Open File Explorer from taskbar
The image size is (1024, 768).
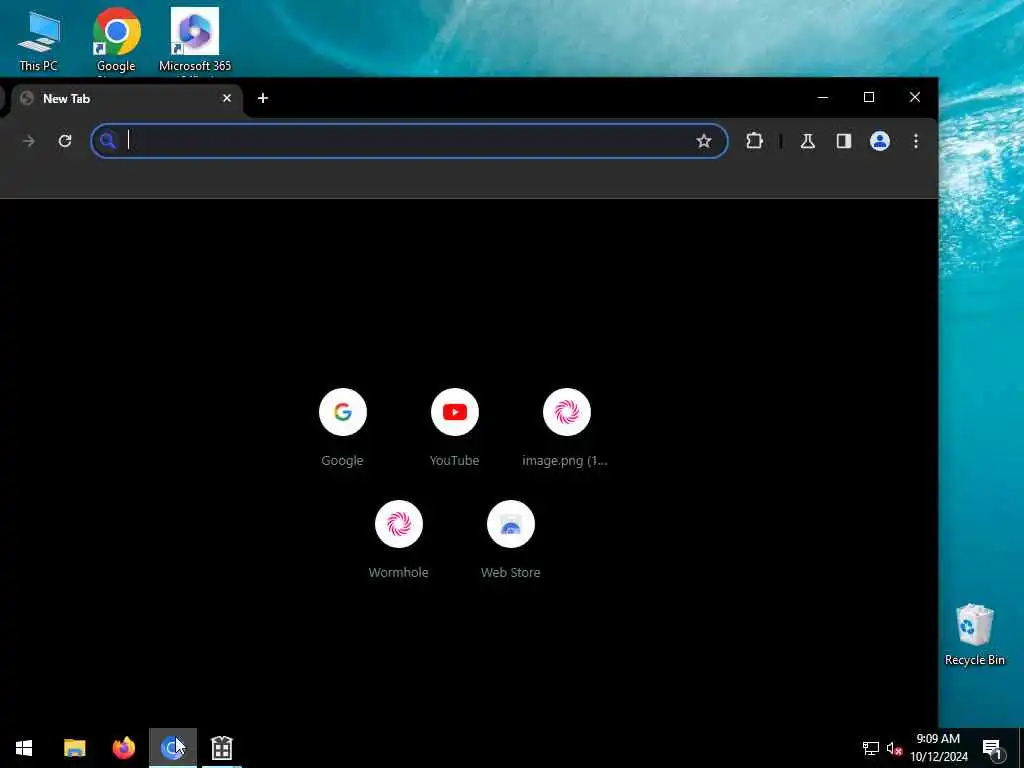[74, 748]
